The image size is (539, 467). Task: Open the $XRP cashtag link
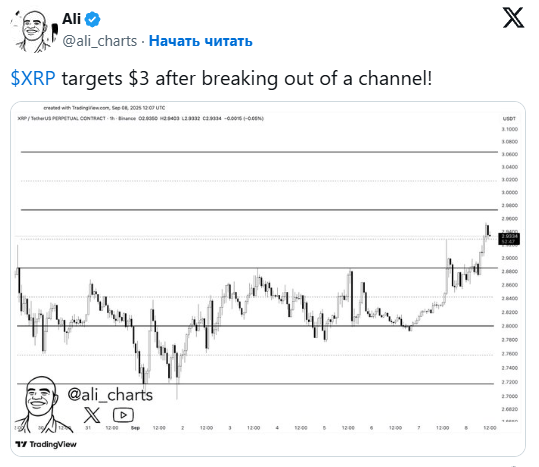[33, 78]
